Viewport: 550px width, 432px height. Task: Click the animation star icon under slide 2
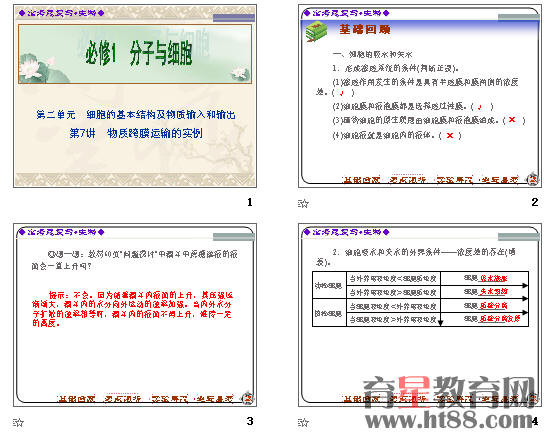(x=303, y=203)
